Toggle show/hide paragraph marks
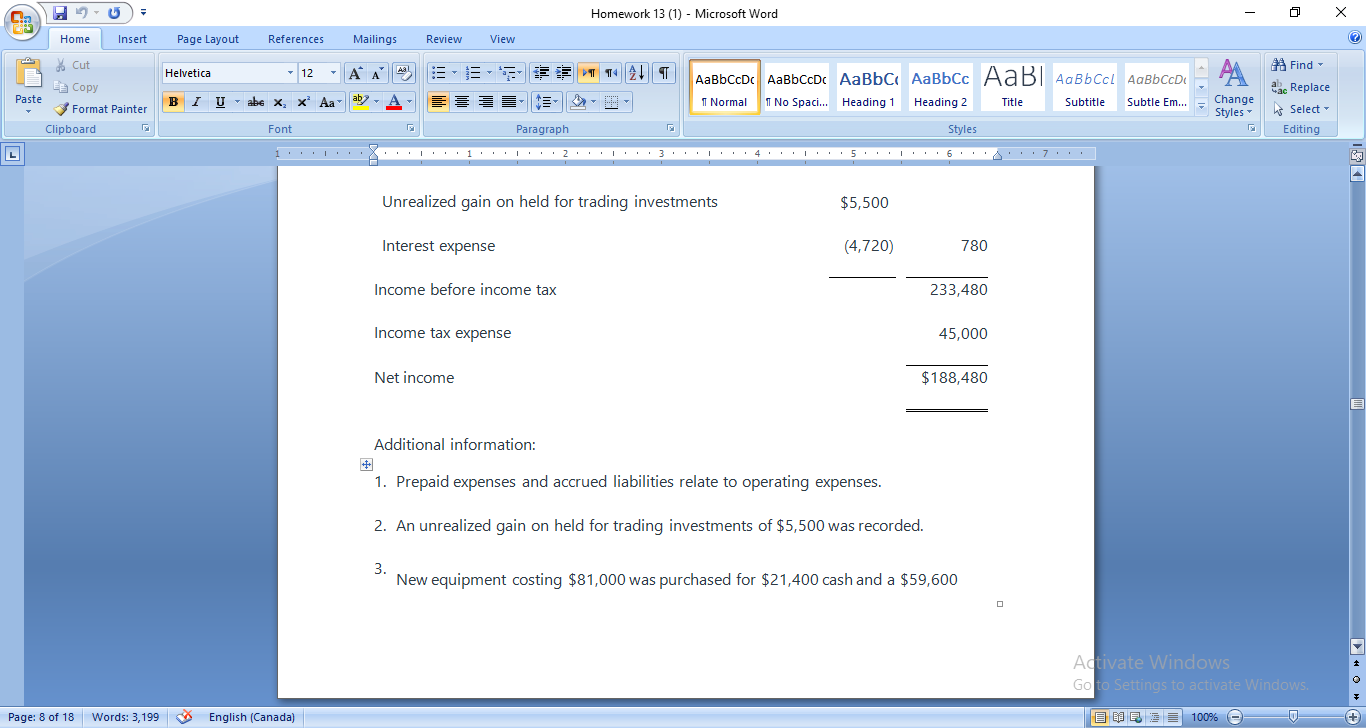This screenshot has width=1366, height=728. [663, 72]
